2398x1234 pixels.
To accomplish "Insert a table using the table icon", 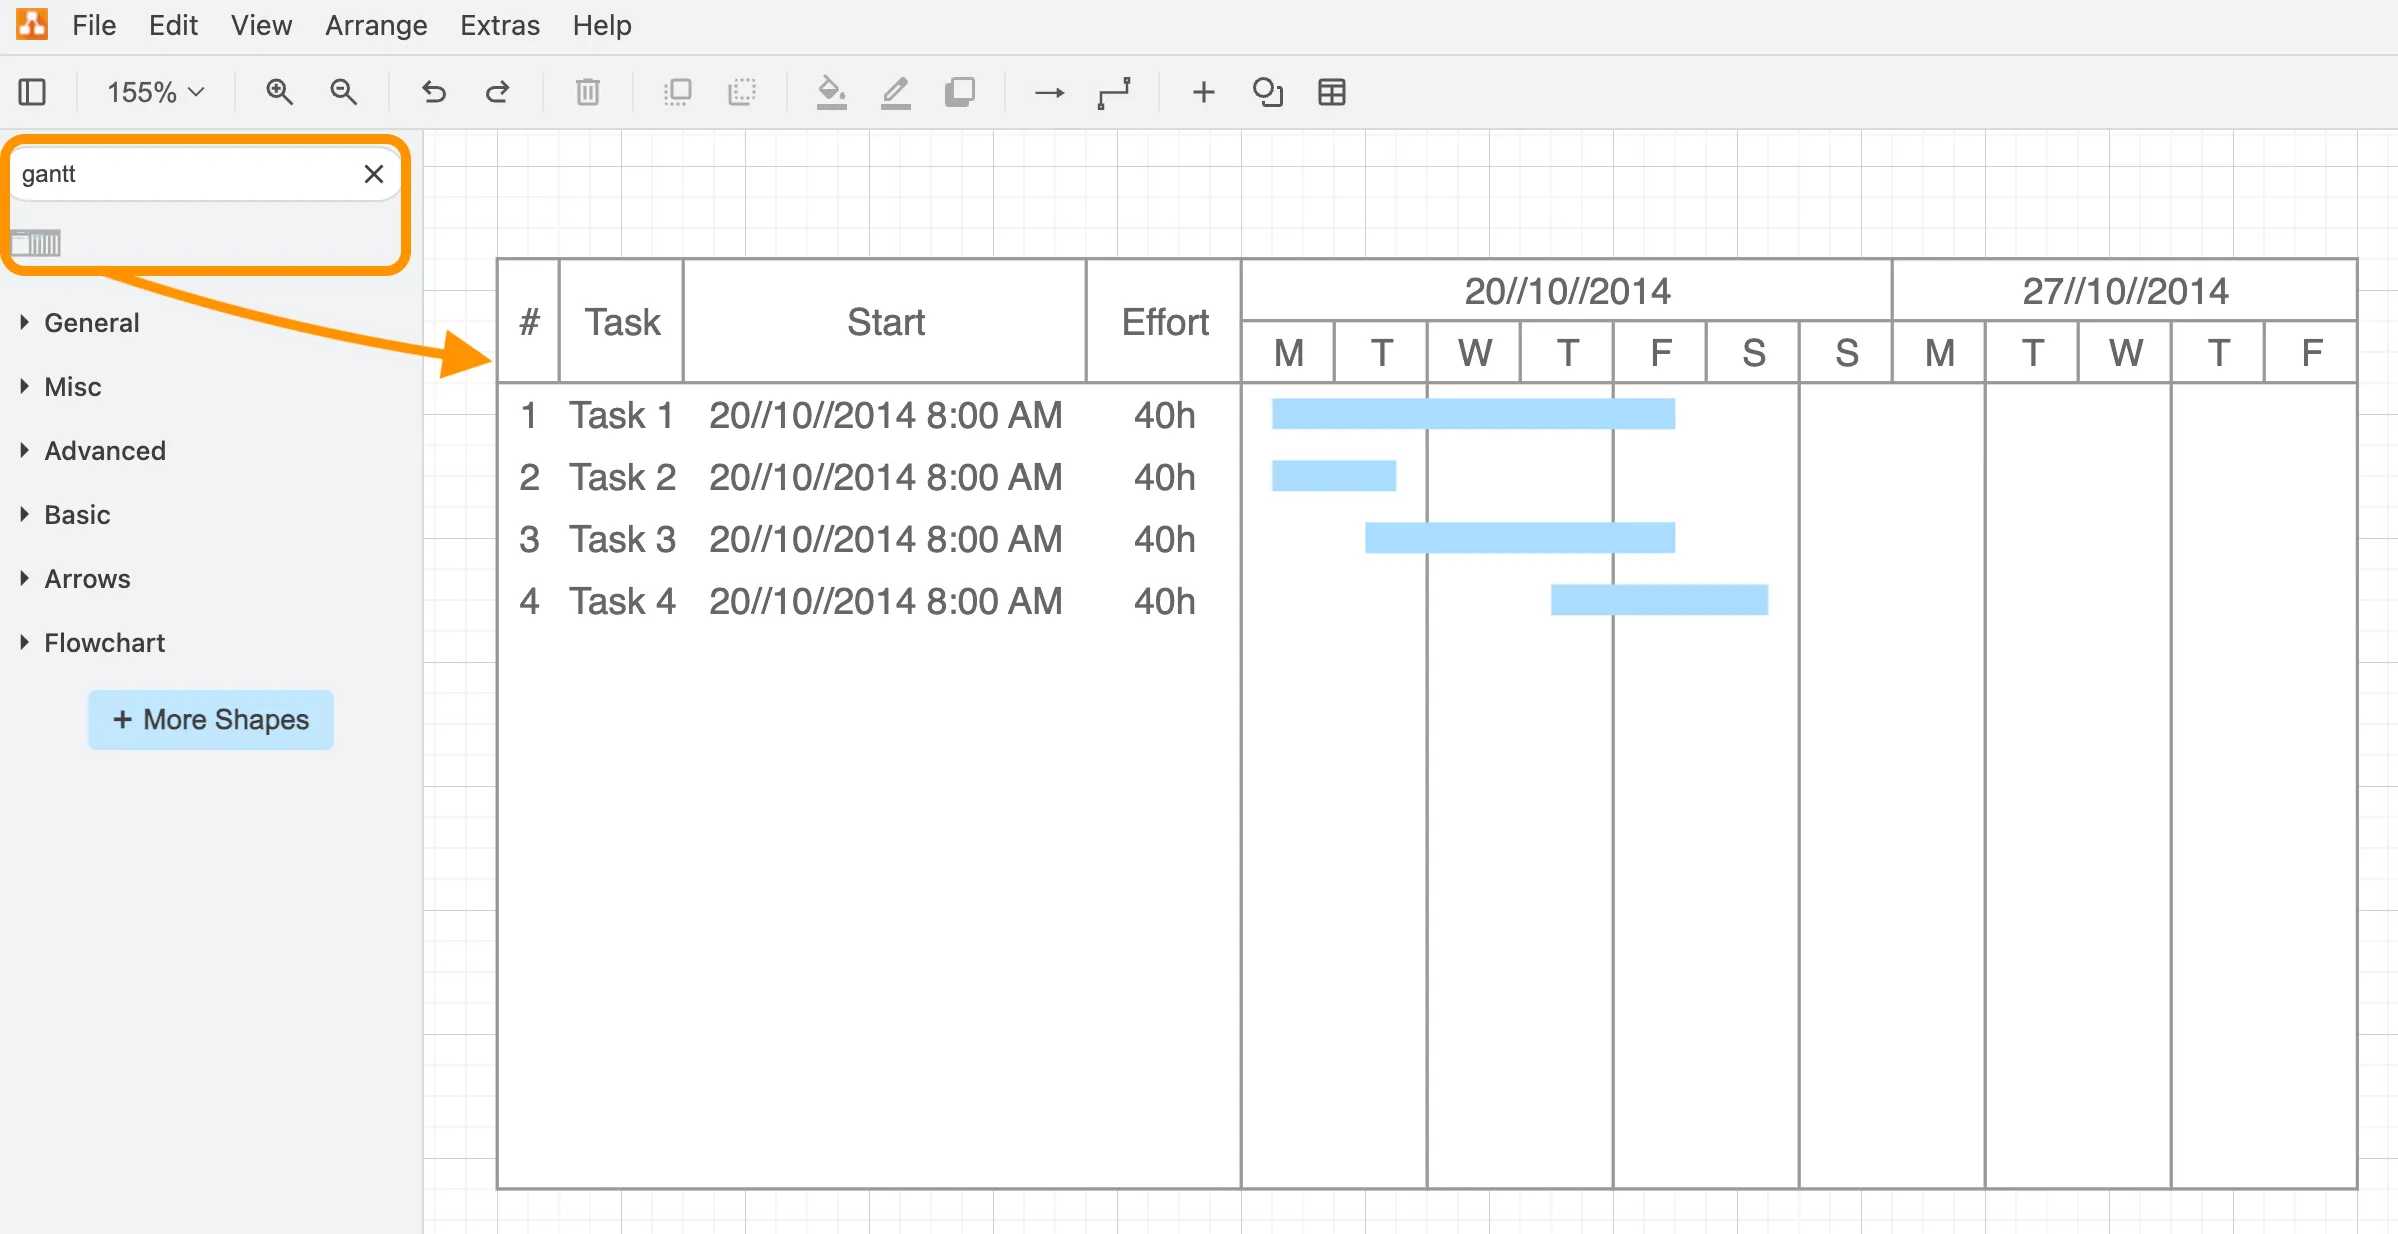I will coord(1331,92).
